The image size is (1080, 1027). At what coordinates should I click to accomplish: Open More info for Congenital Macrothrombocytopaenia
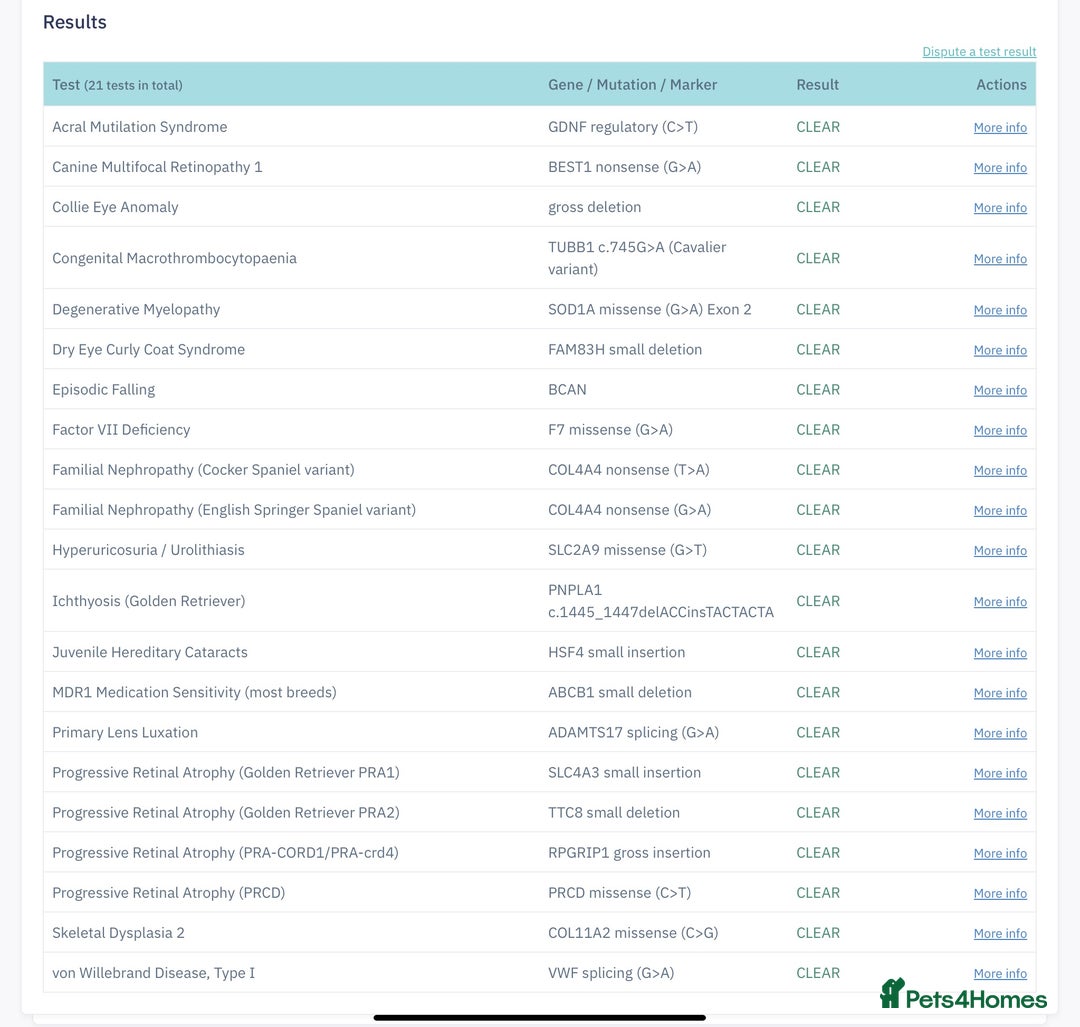1000,259
